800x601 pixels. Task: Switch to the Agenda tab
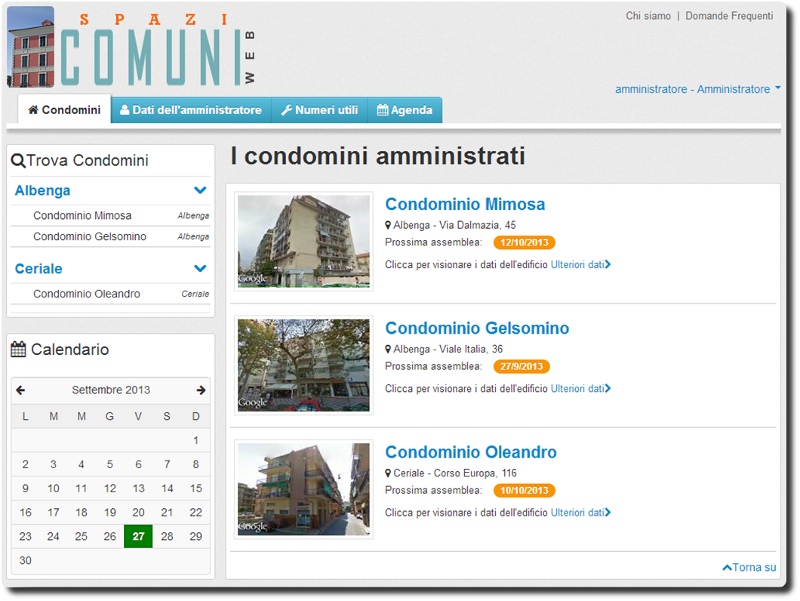[405, 111]
